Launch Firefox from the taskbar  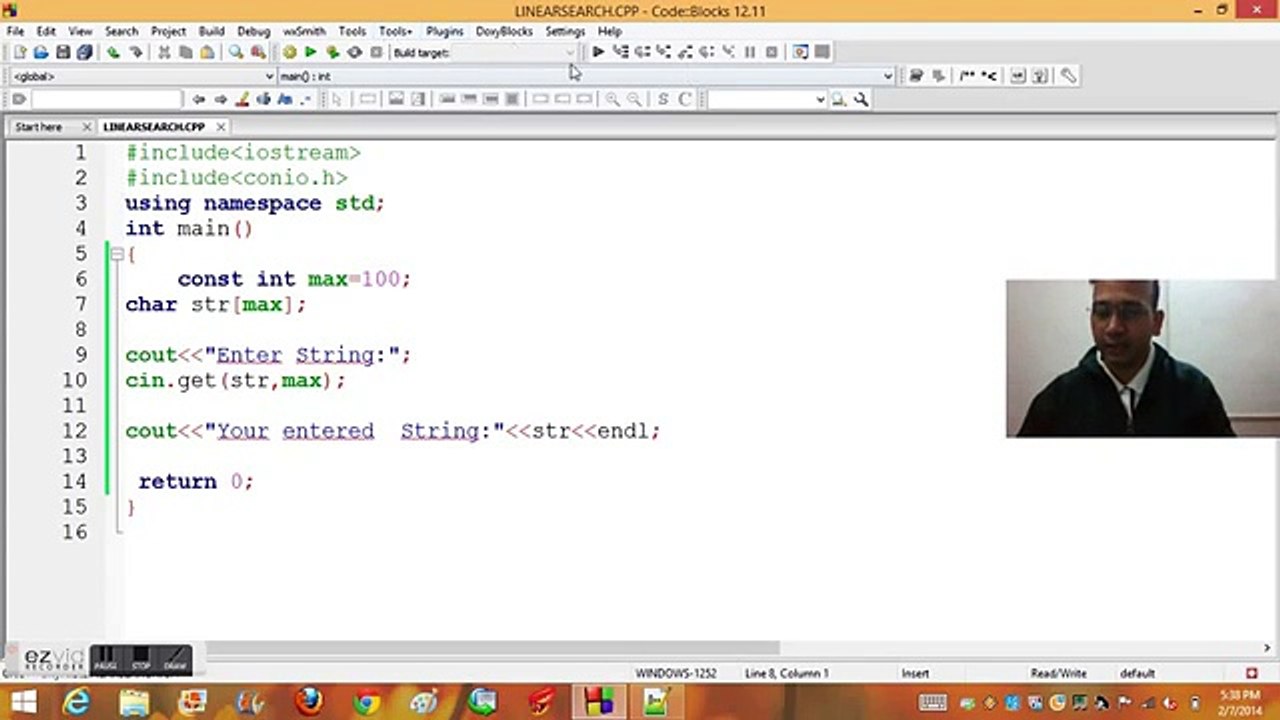click(x=309, y=702)
